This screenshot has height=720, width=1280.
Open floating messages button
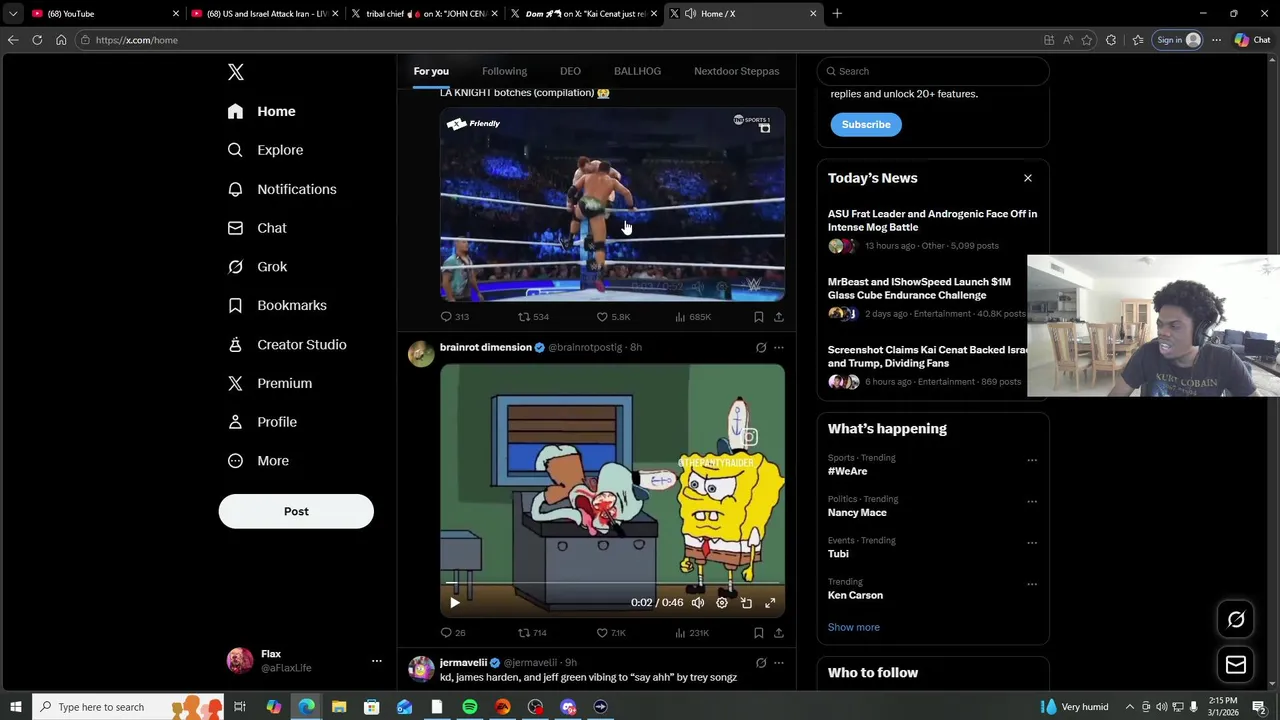[1236, 665]
